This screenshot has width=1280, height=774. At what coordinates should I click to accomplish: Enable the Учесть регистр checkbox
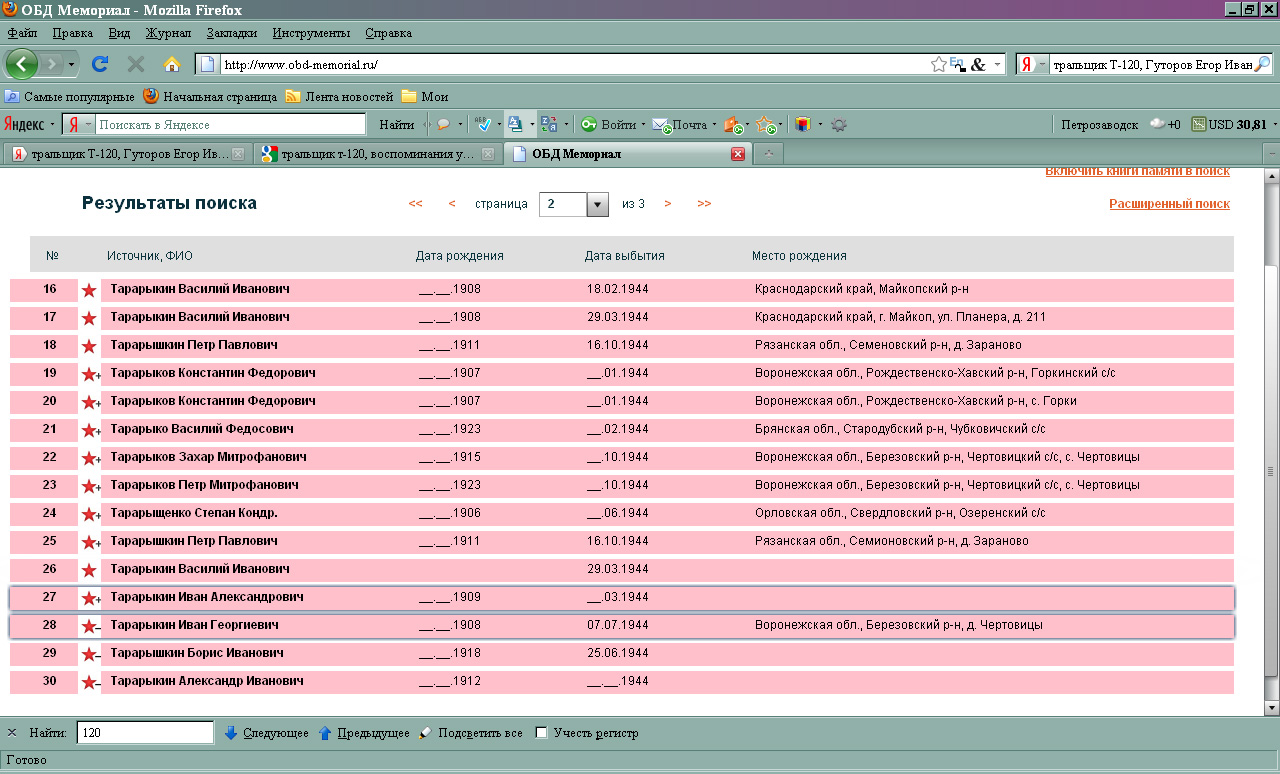(x=541, y=733)
